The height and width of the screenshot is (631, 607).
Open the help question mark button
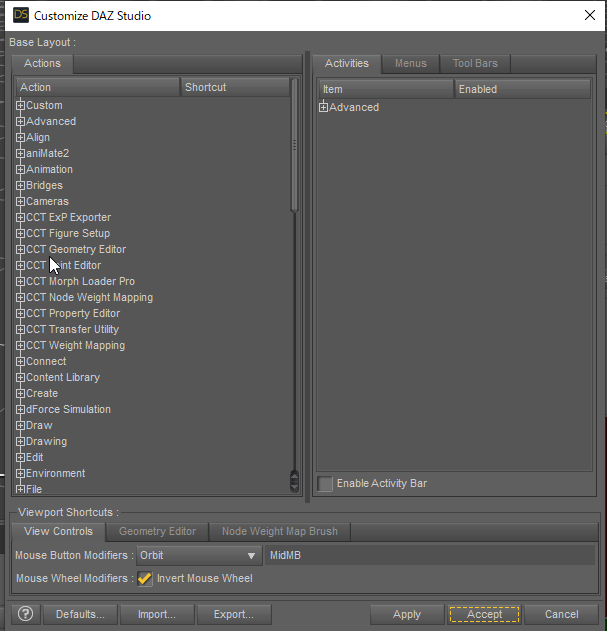coord(25,614)
